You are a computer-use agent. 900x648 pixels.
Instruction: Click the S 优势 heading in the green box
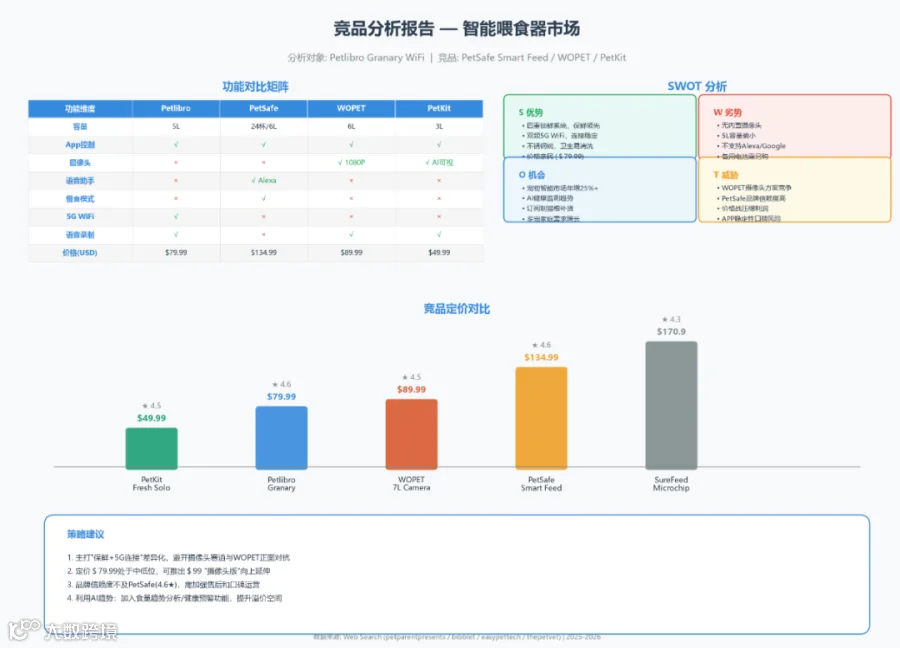coord(530,112)
